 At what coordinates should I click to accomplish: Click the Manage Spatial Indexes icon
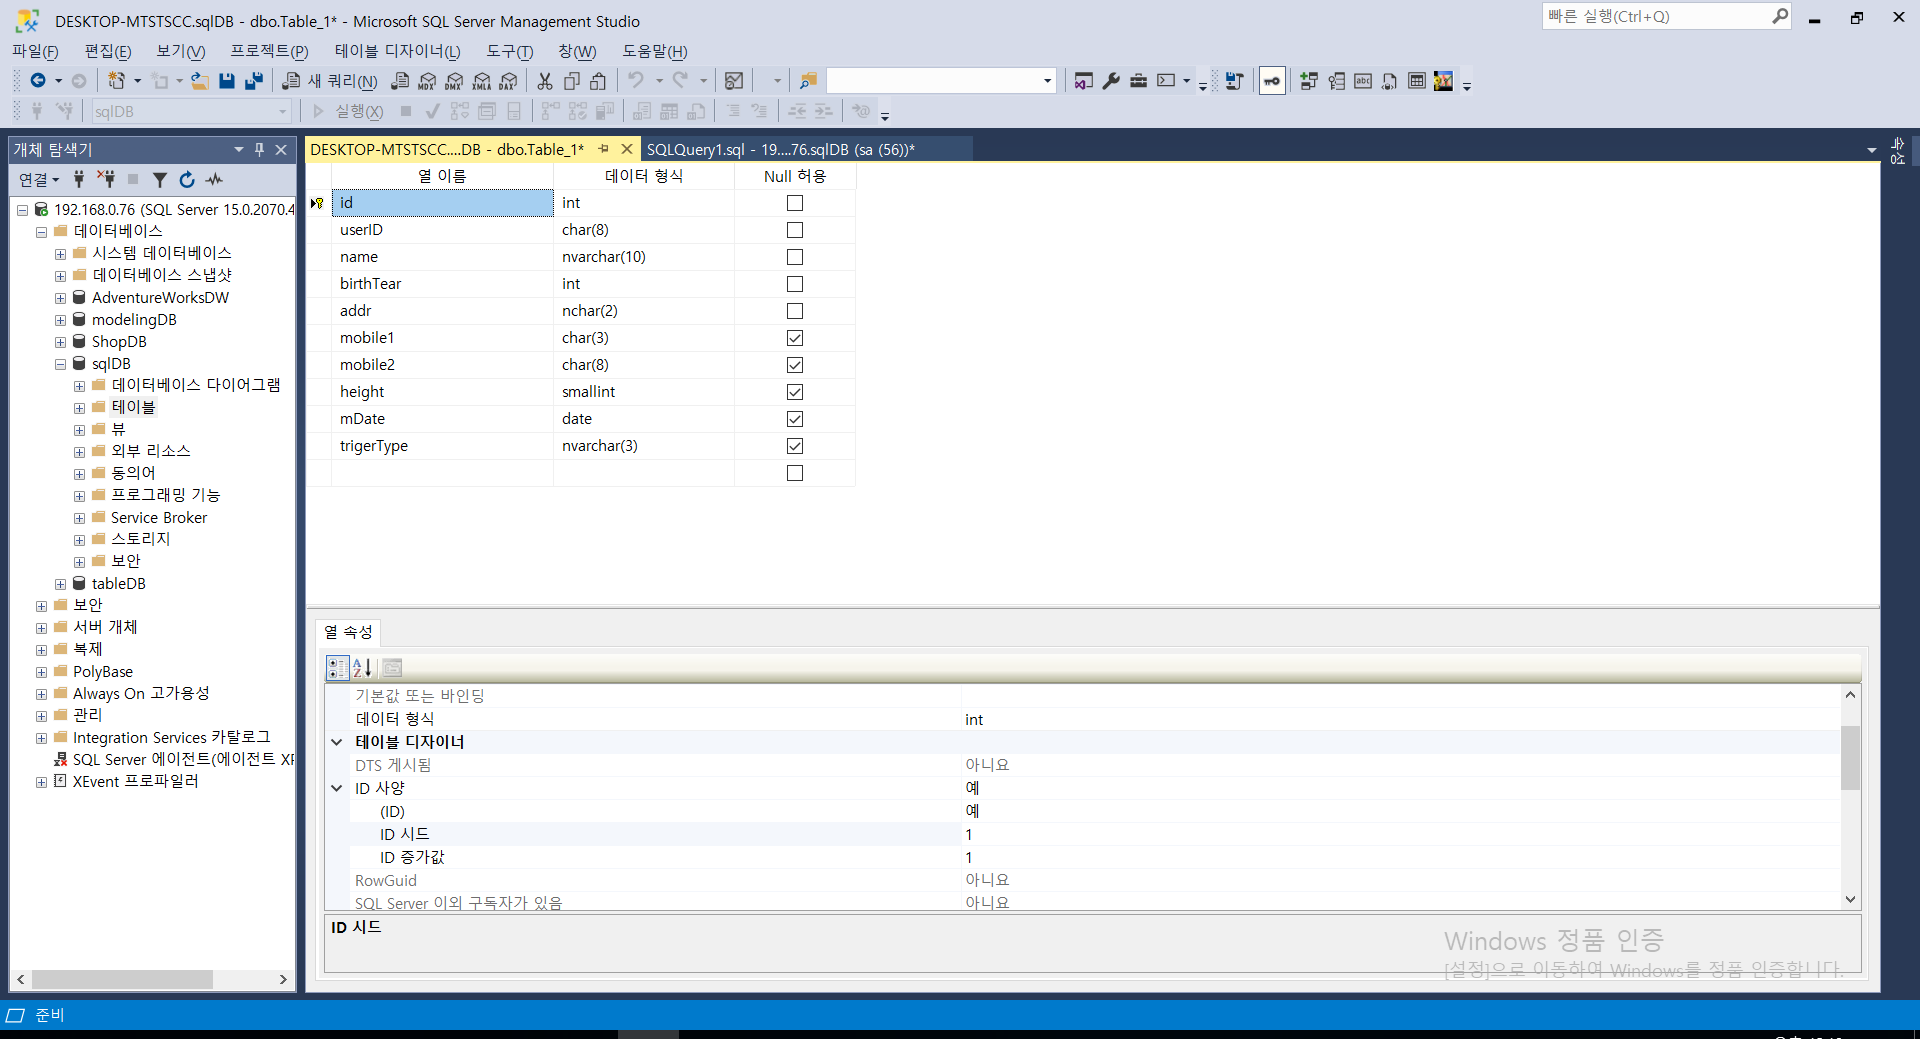(x=1443, y=81)
